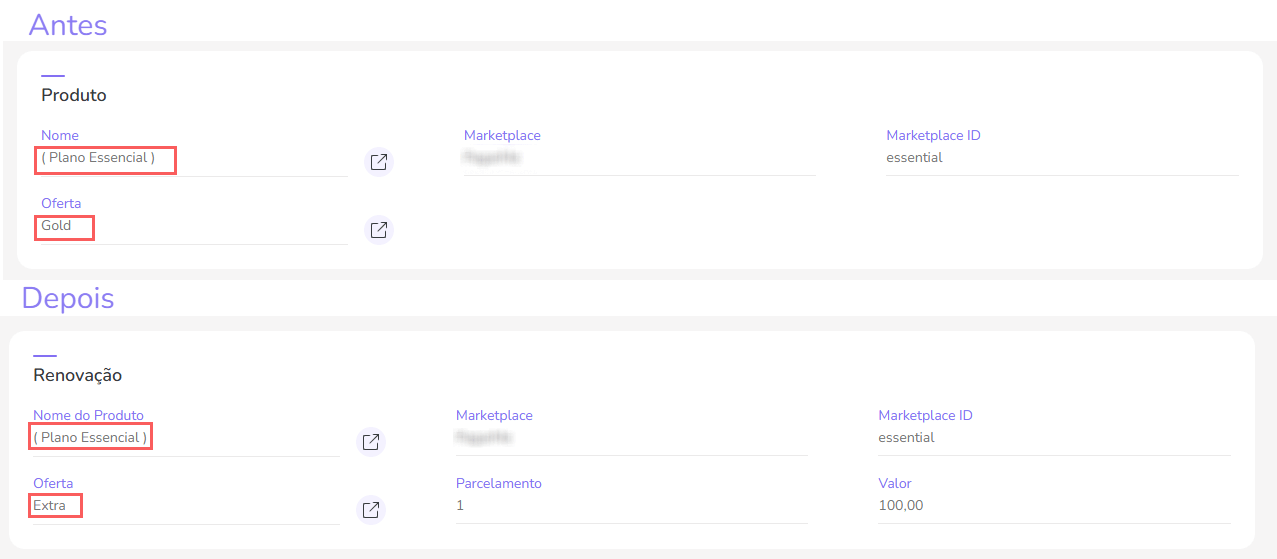The width and height of the screenshot is (1277, 559).
Task: Click the Marketplace field in Produto card
Action: [x=638, y=158]
